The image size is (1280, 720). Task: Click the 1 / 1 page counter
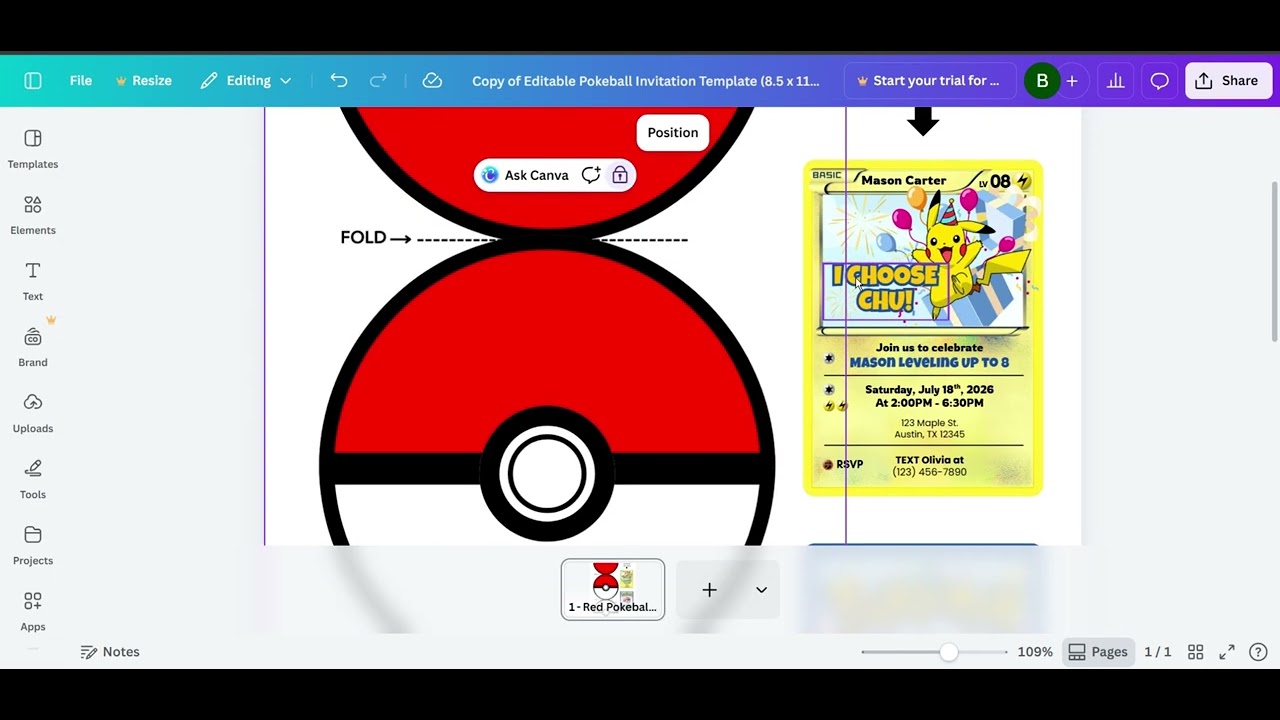coord(1157,652)
